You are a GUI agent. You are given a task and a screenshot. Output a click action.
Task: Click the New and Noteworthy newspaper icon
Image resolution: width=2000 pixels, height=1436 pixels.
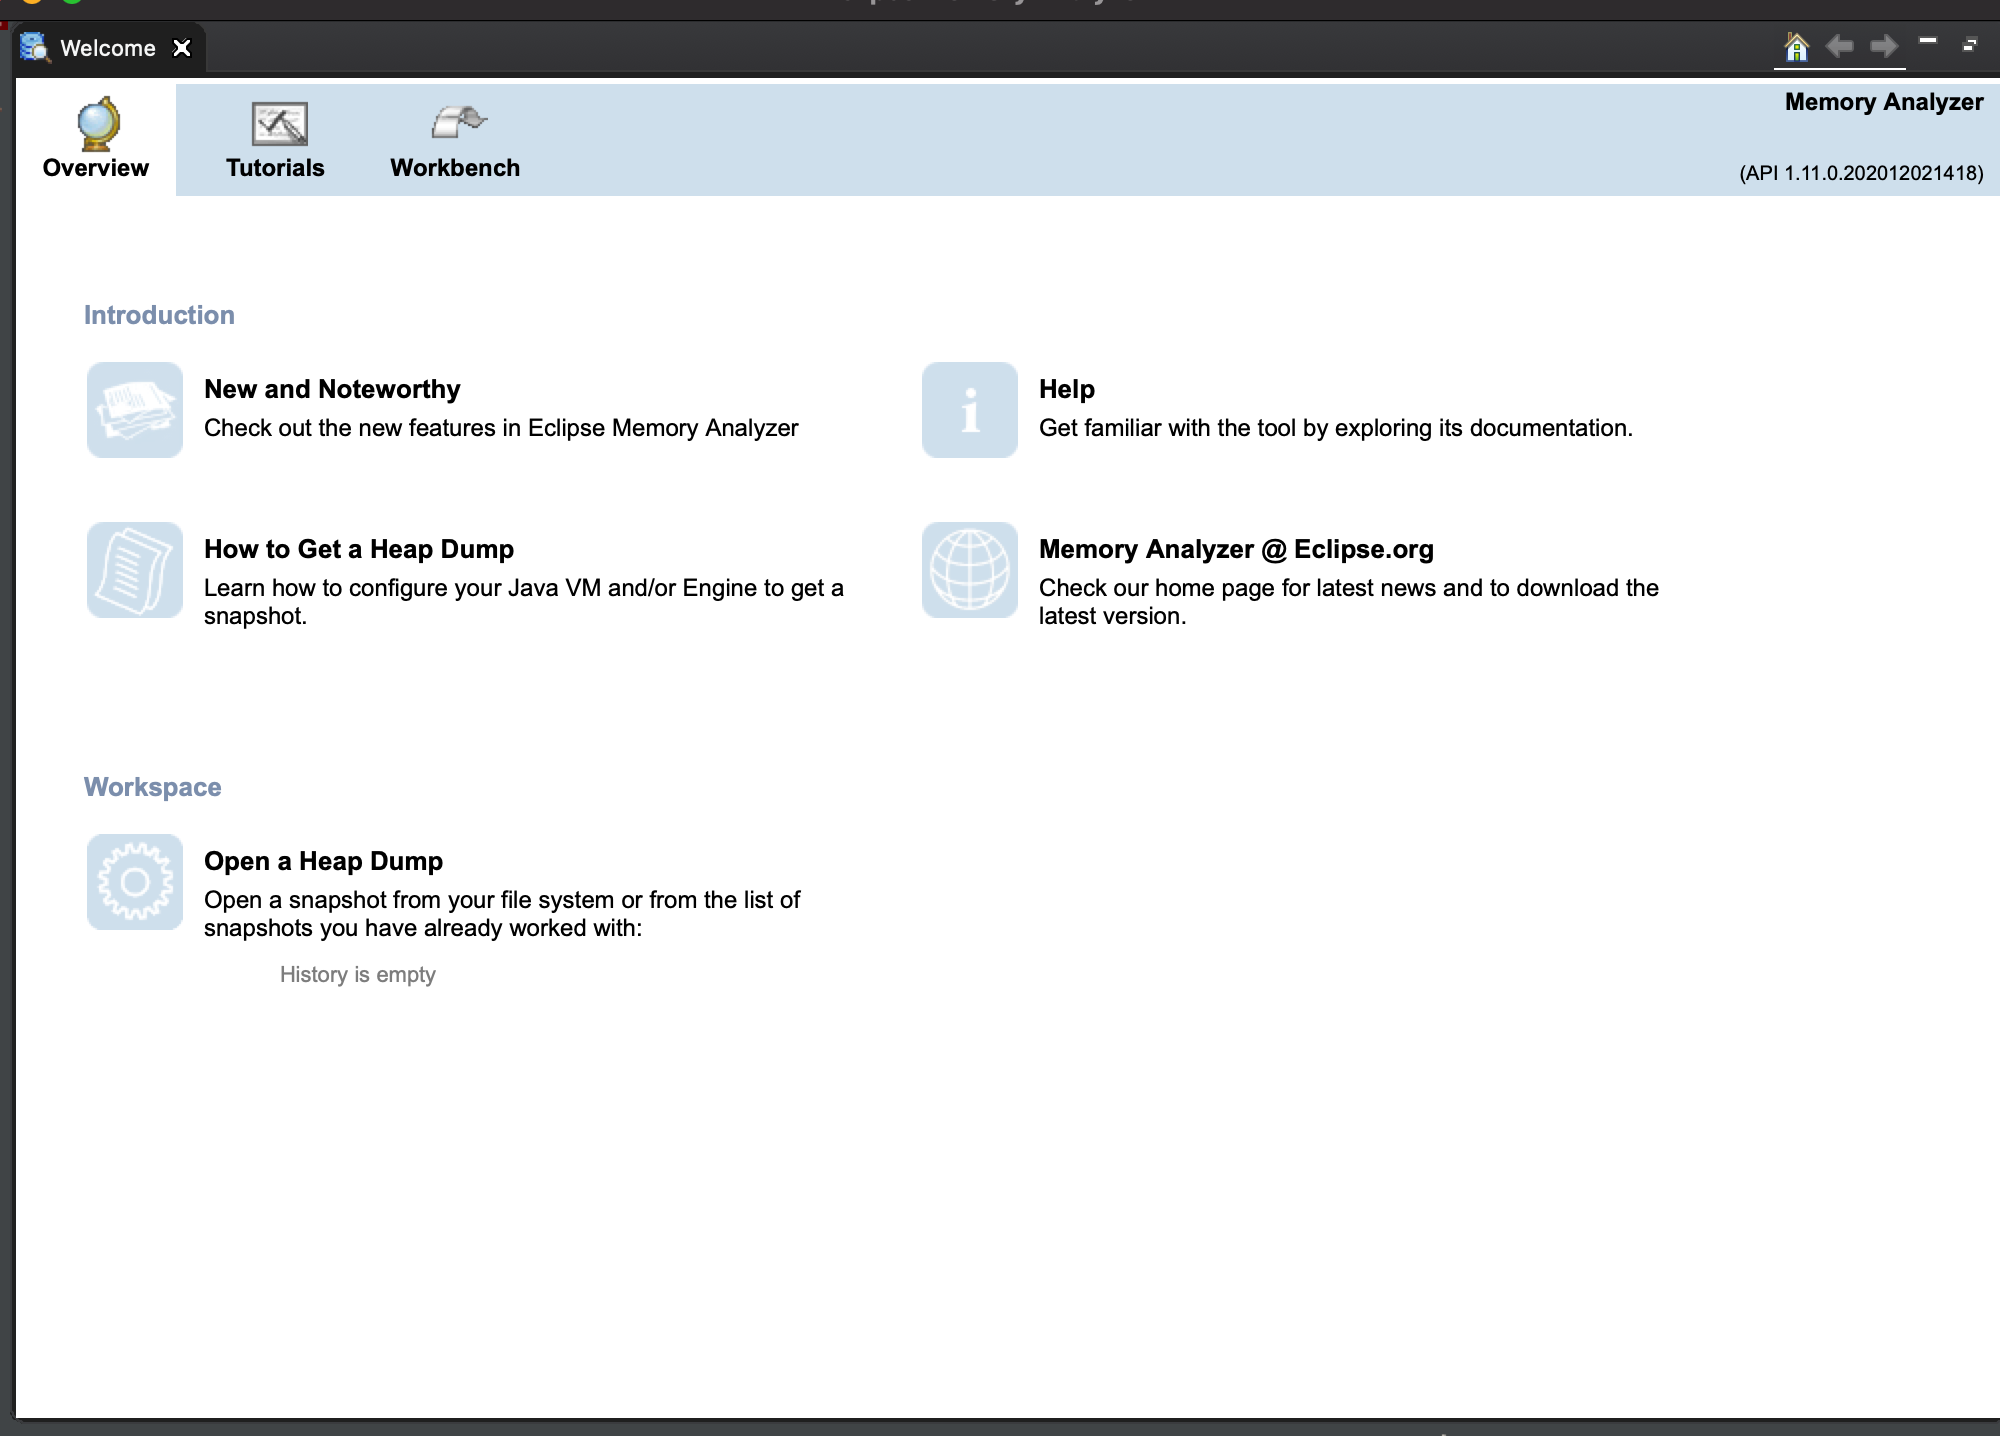click(x=135, y=410)
